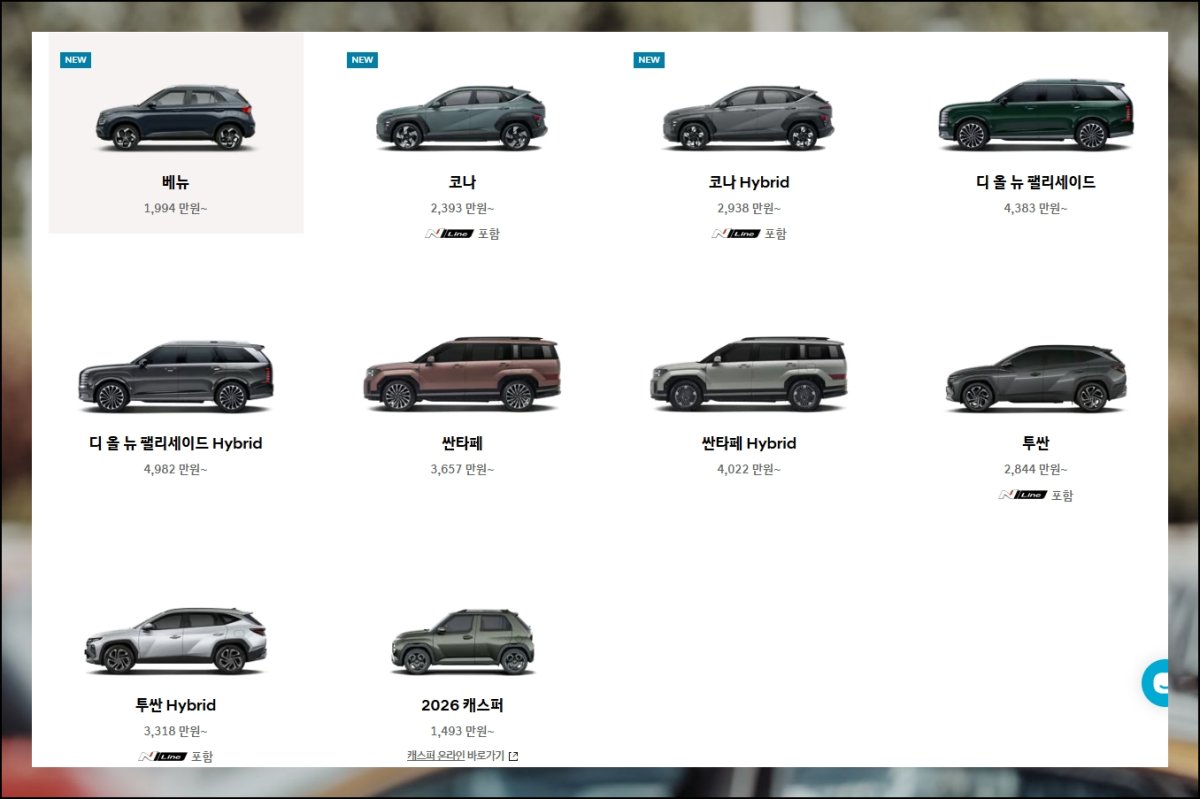Click the 1,994 만원~ price text
Viewport: 1200px width, 799px height.
(x=176, y=209)
